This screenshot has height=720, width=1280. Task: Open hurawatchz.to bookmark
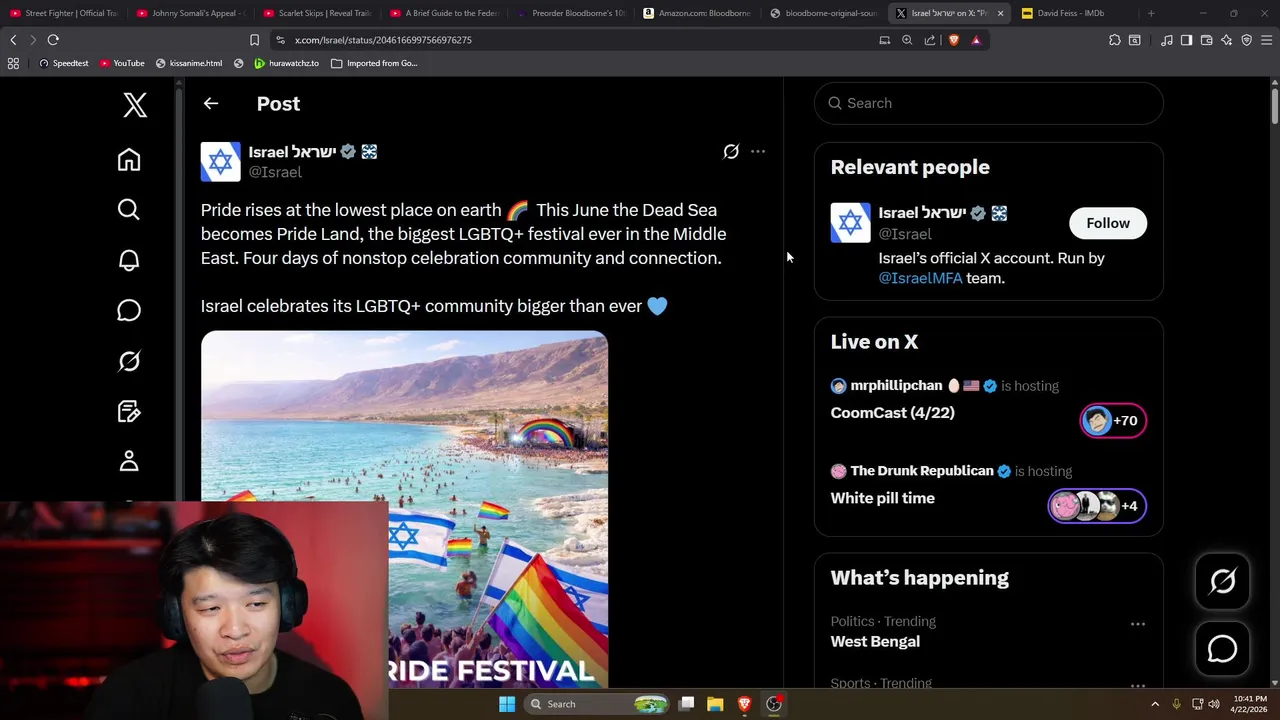pyautogui.click(x=286, y=63)
